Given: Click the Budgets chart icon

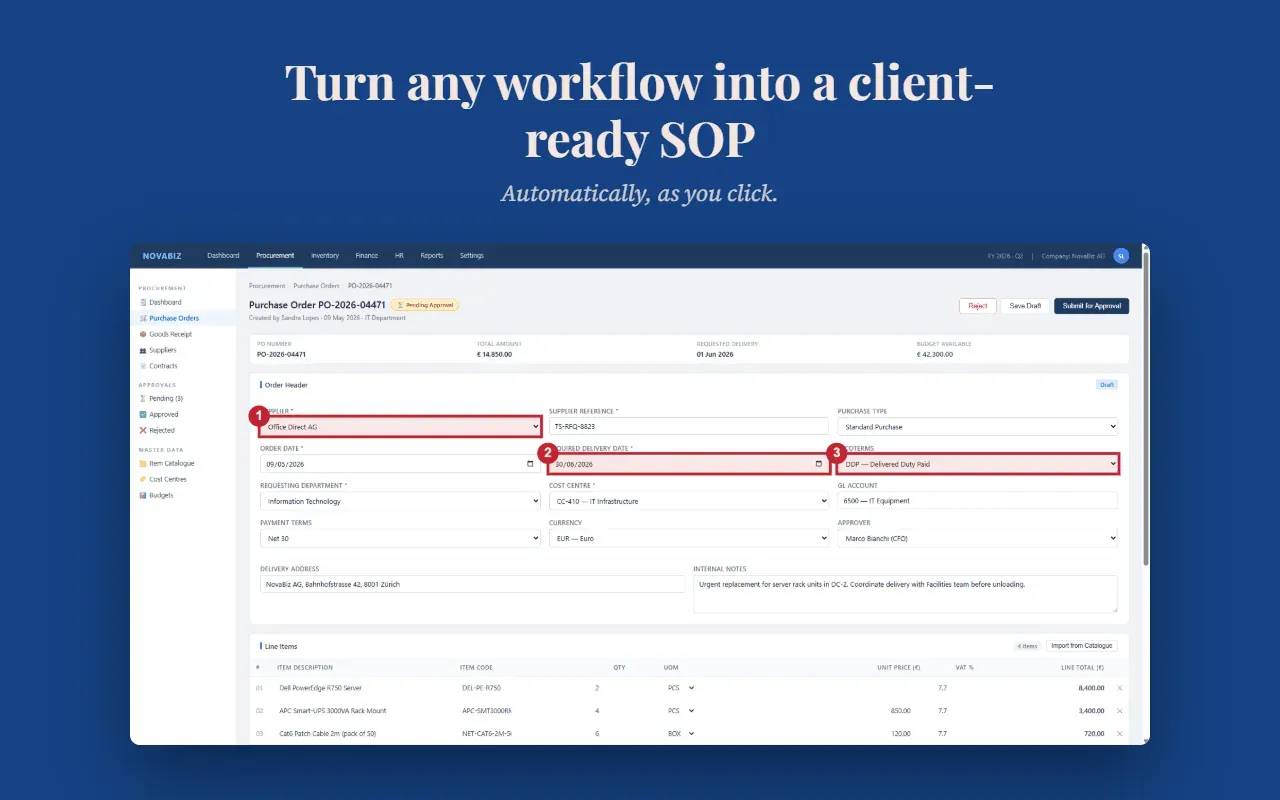Looking at the screenshot, I should click(143, 495).
